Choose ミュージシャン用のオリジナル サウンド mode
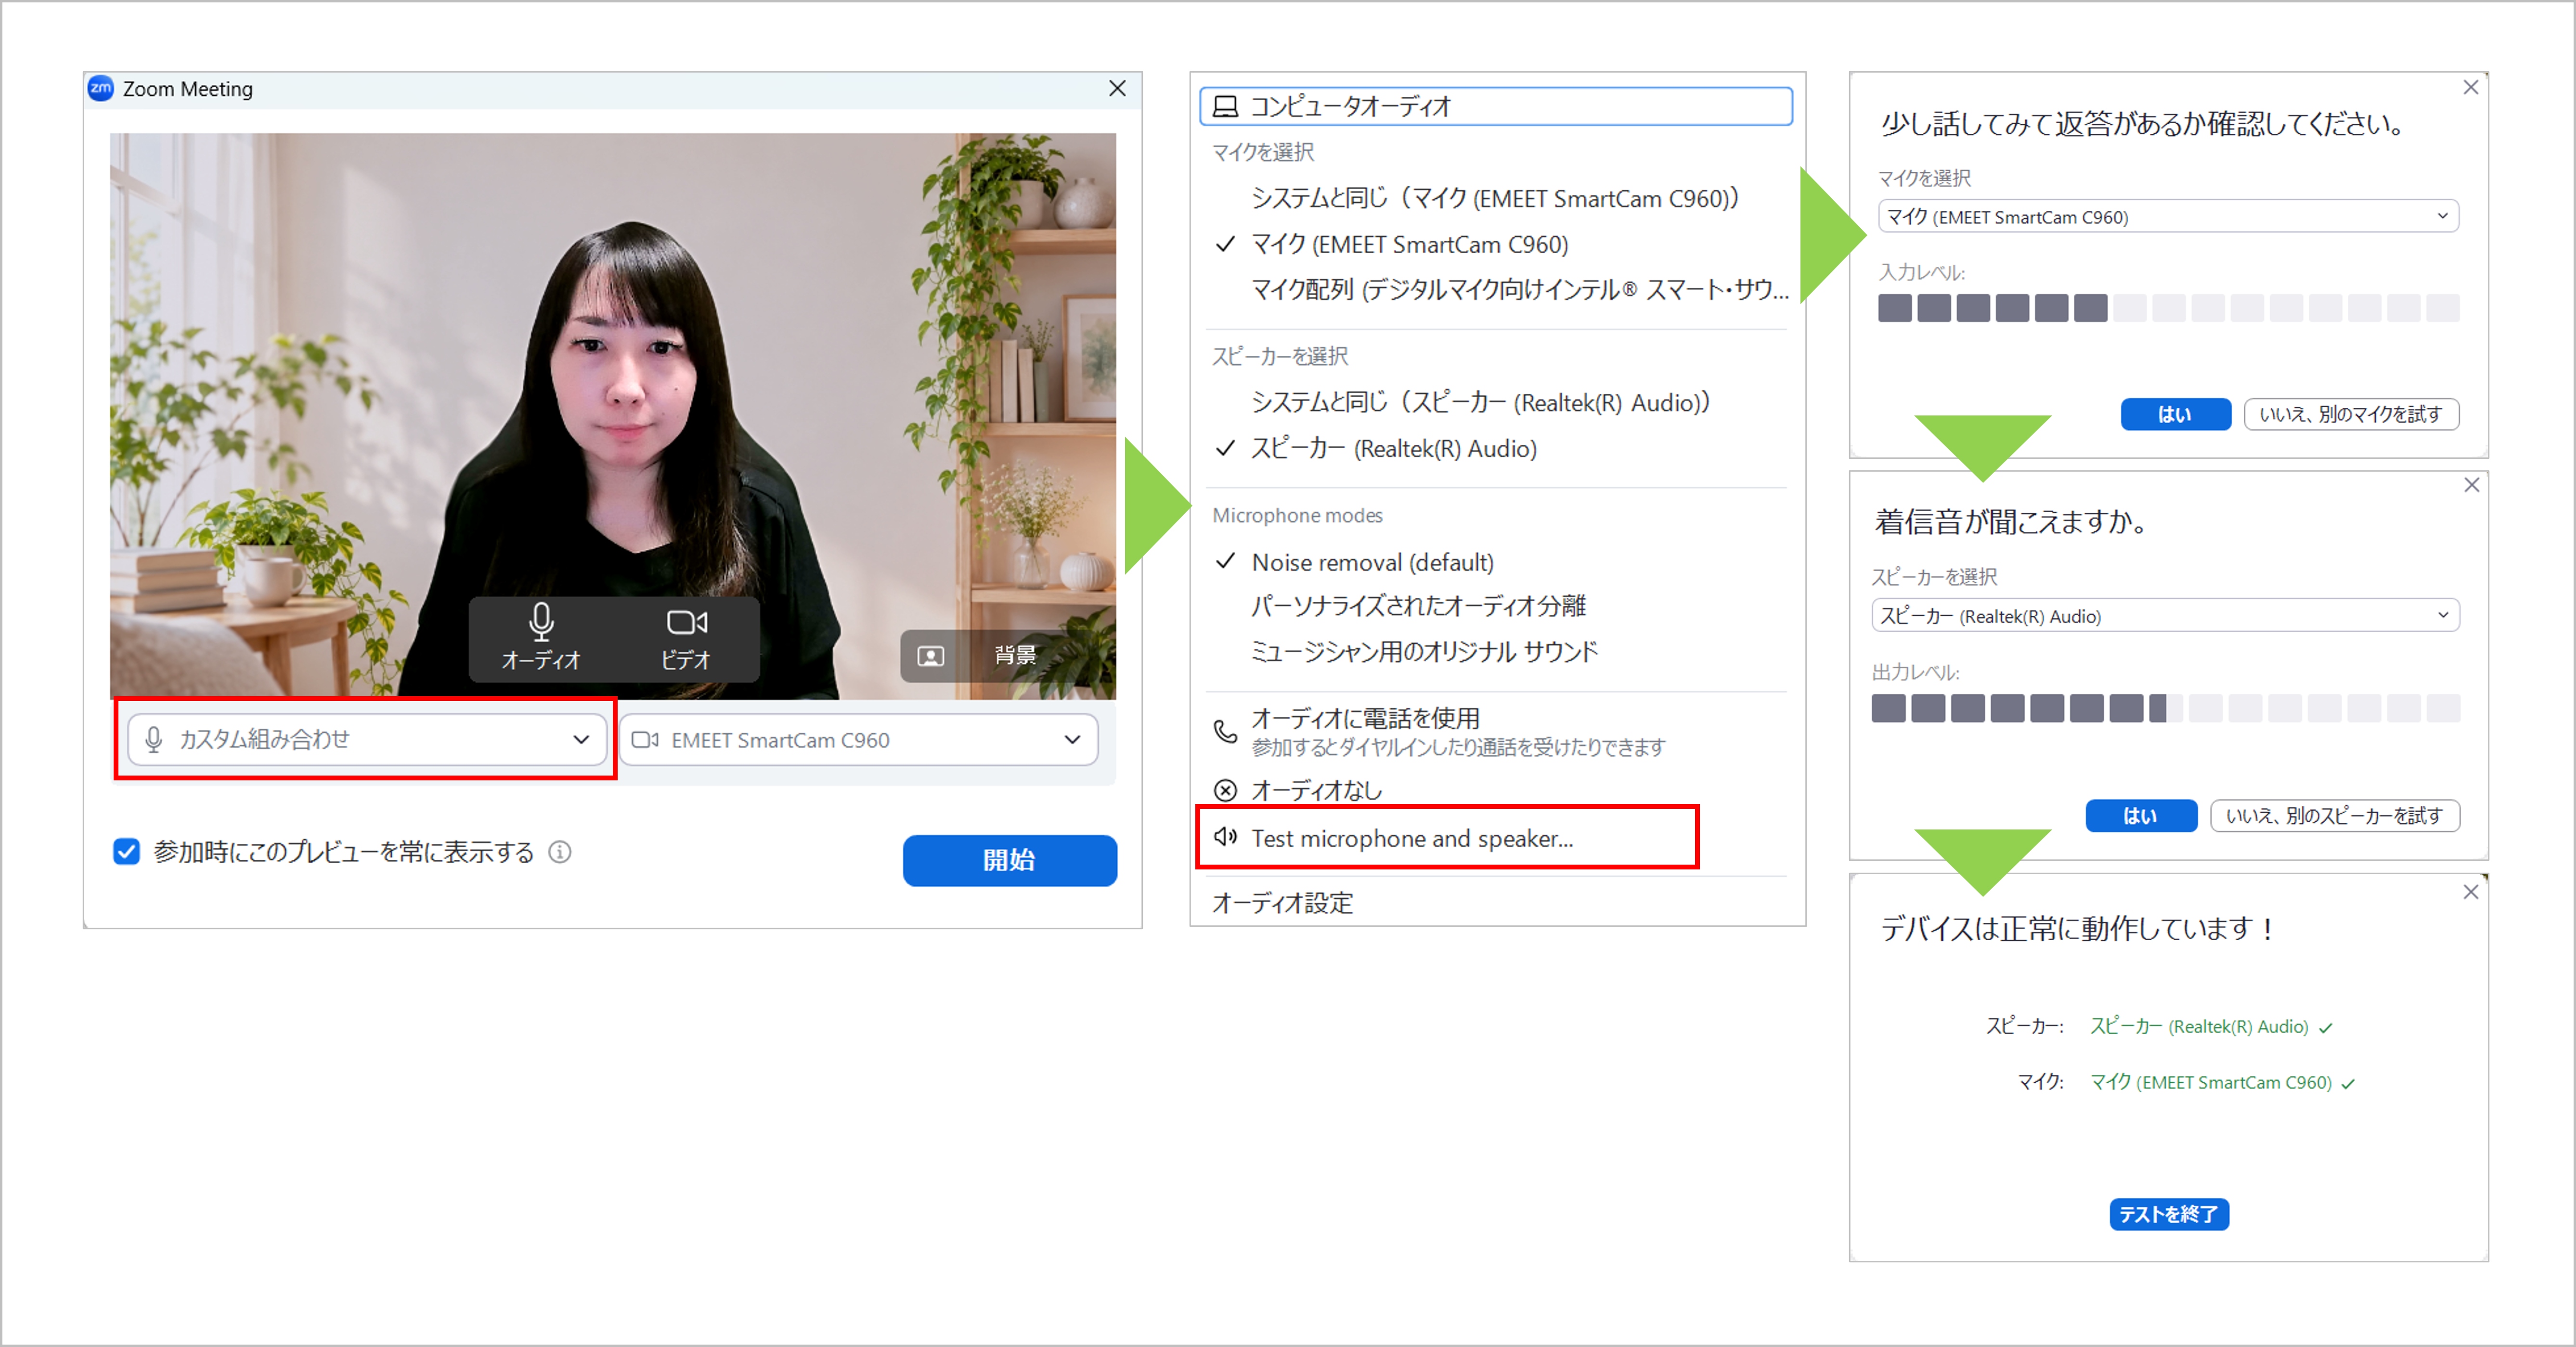The width and height of the screenshot is (2576, 1347). click(x=1424, y=652)
